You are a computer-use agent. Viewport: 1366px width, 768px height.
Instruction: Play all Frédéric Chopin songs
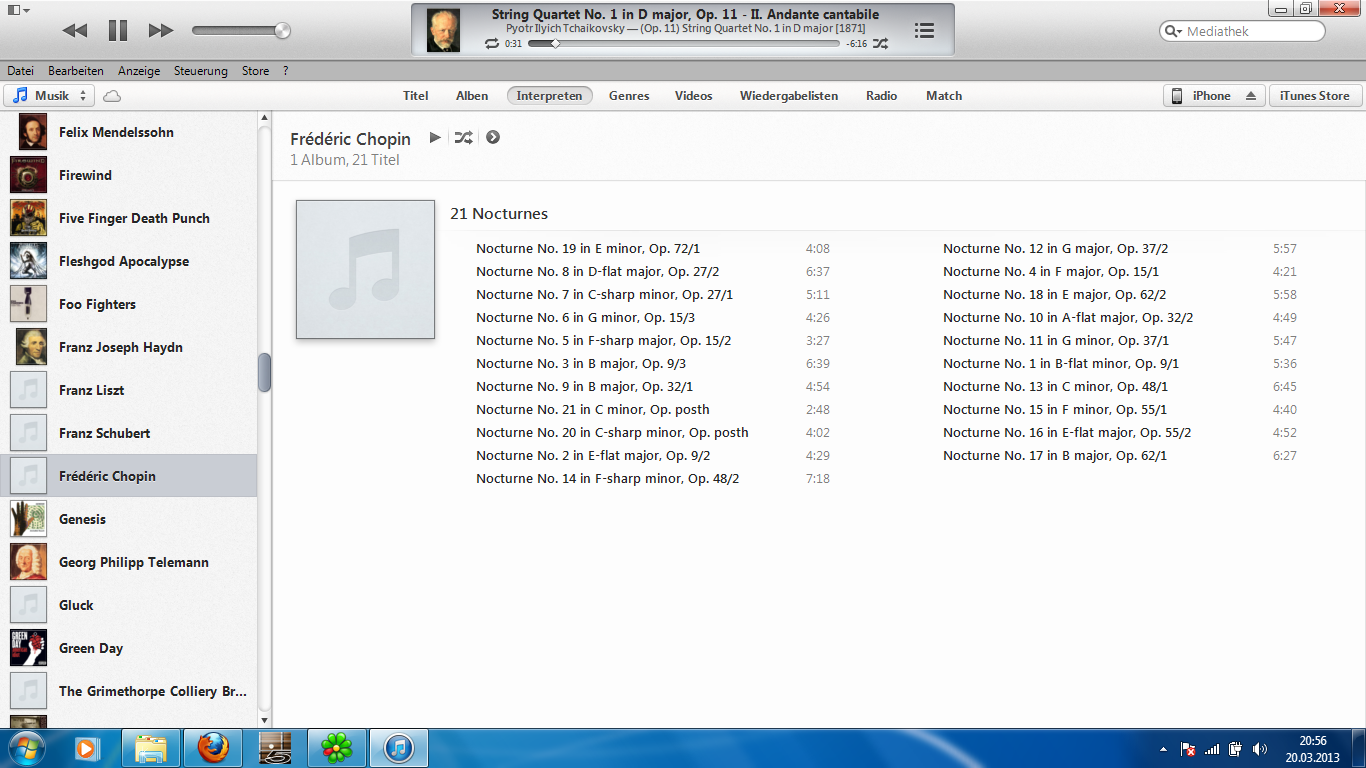coord(435,137)
